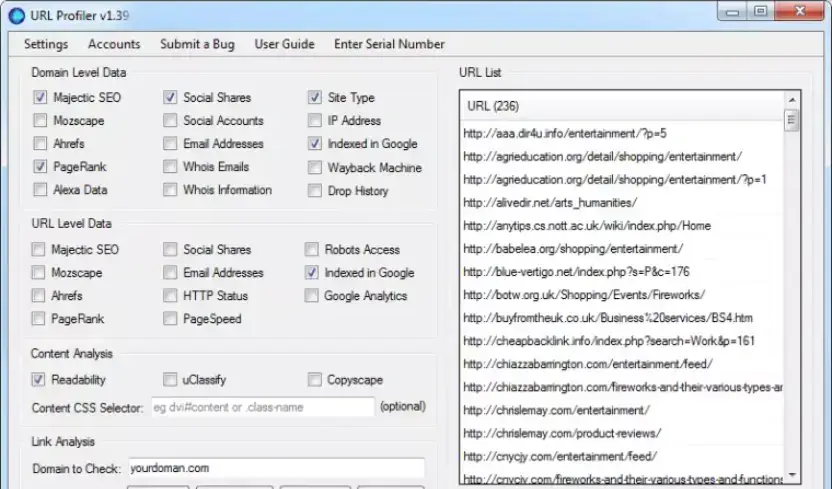Image resolution: width=832 pixels, height=489 pixels.
Task: Select alivedir.net/arts_humanities/ URL row
Action: 622,203
